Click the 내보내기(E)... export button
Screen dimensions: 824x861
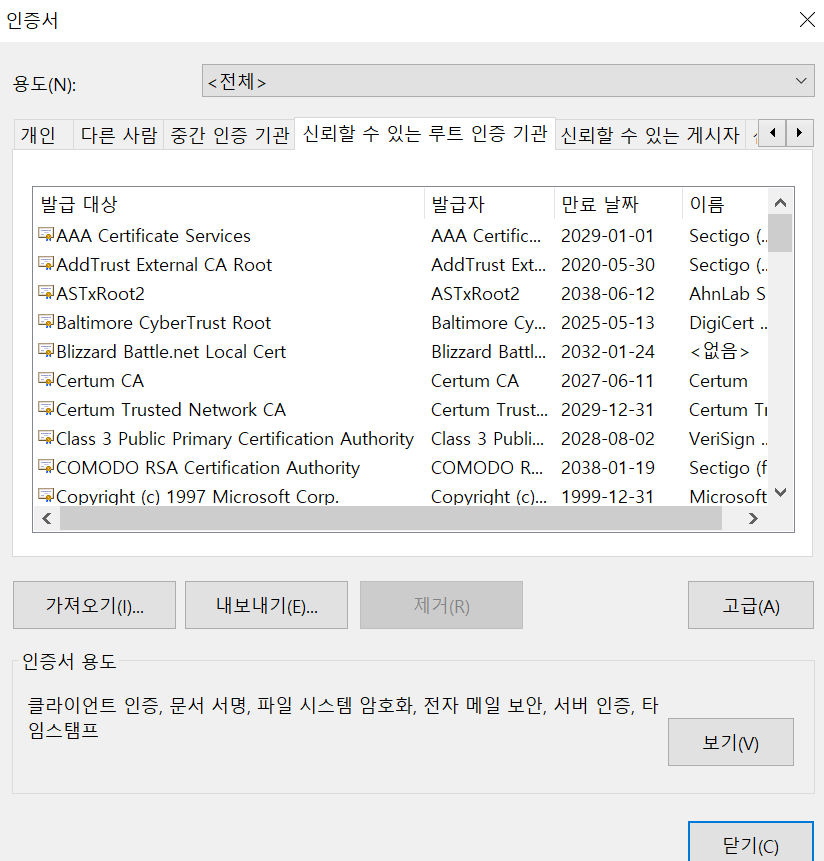coord(266,605)
